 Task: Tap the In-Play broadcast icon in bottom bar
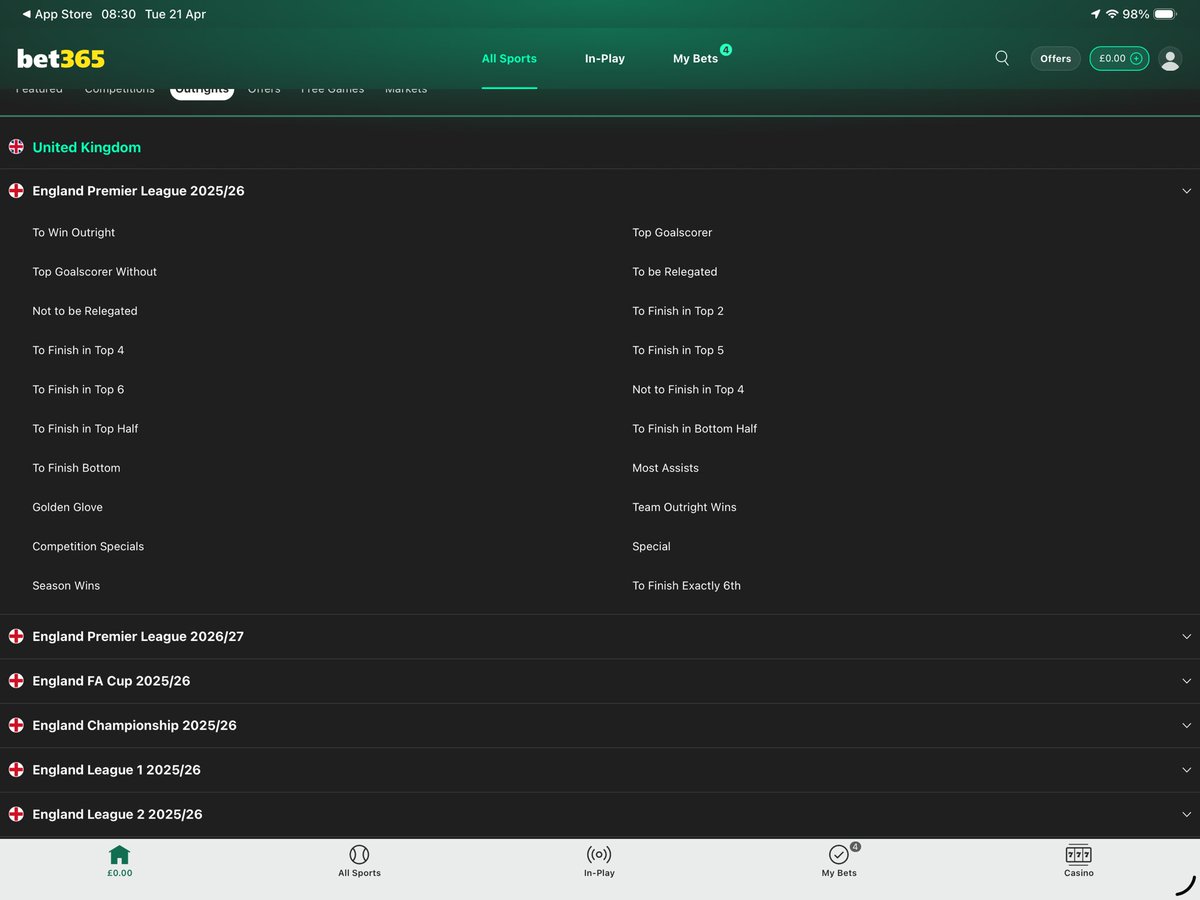599,855
